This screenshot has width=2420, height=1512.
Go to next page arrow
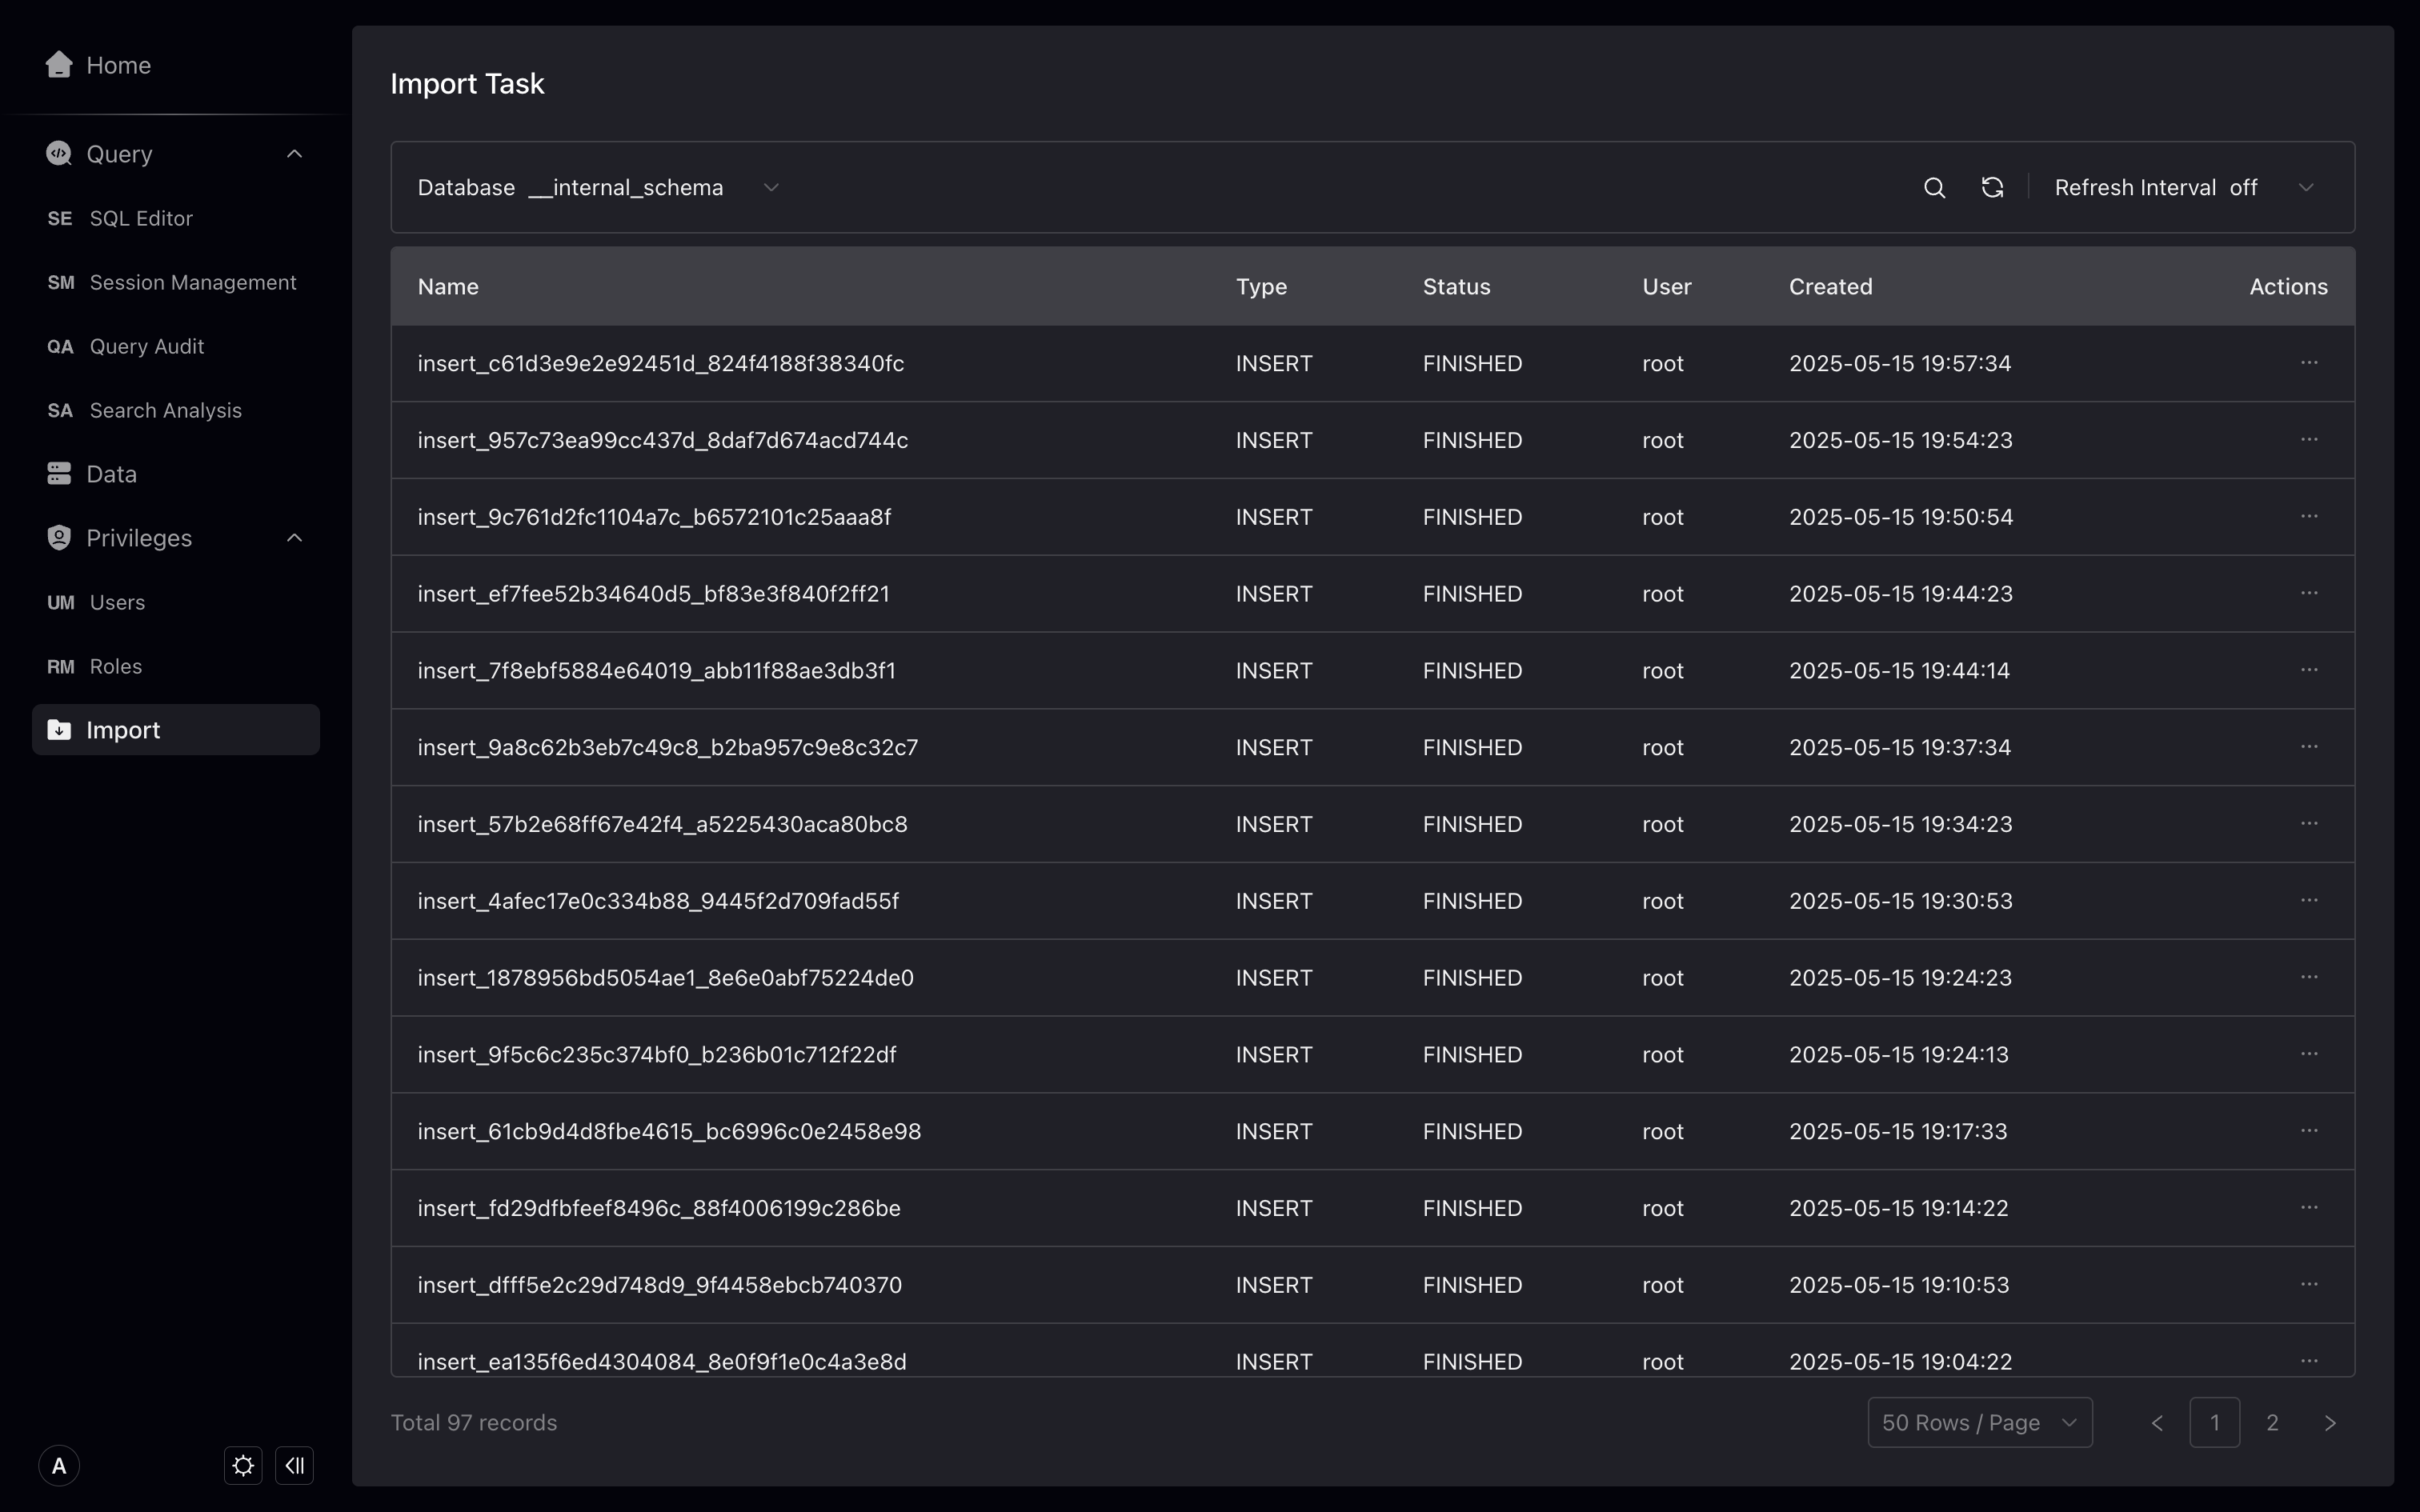coord(2330,1422)
